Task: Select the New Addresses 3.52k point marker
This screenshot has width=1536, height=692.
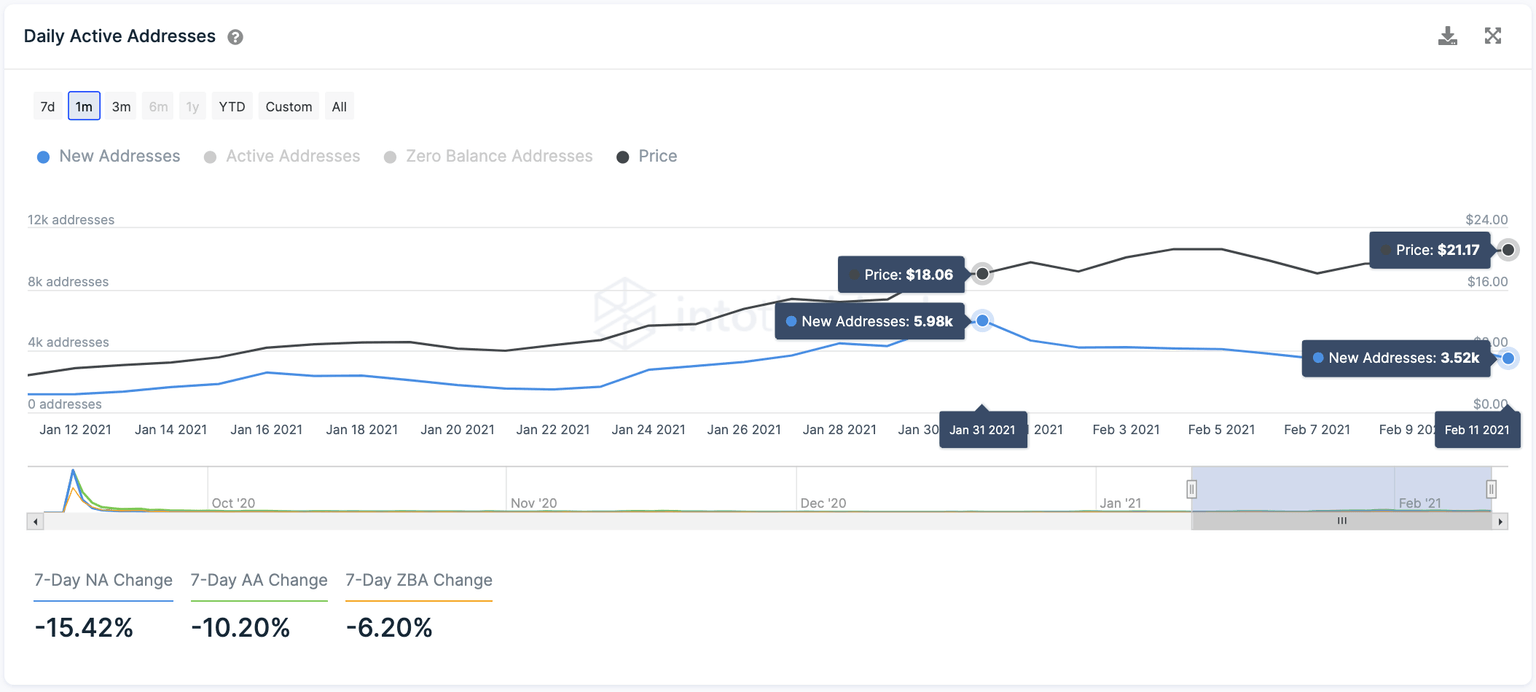Action: coord(1508,357)
